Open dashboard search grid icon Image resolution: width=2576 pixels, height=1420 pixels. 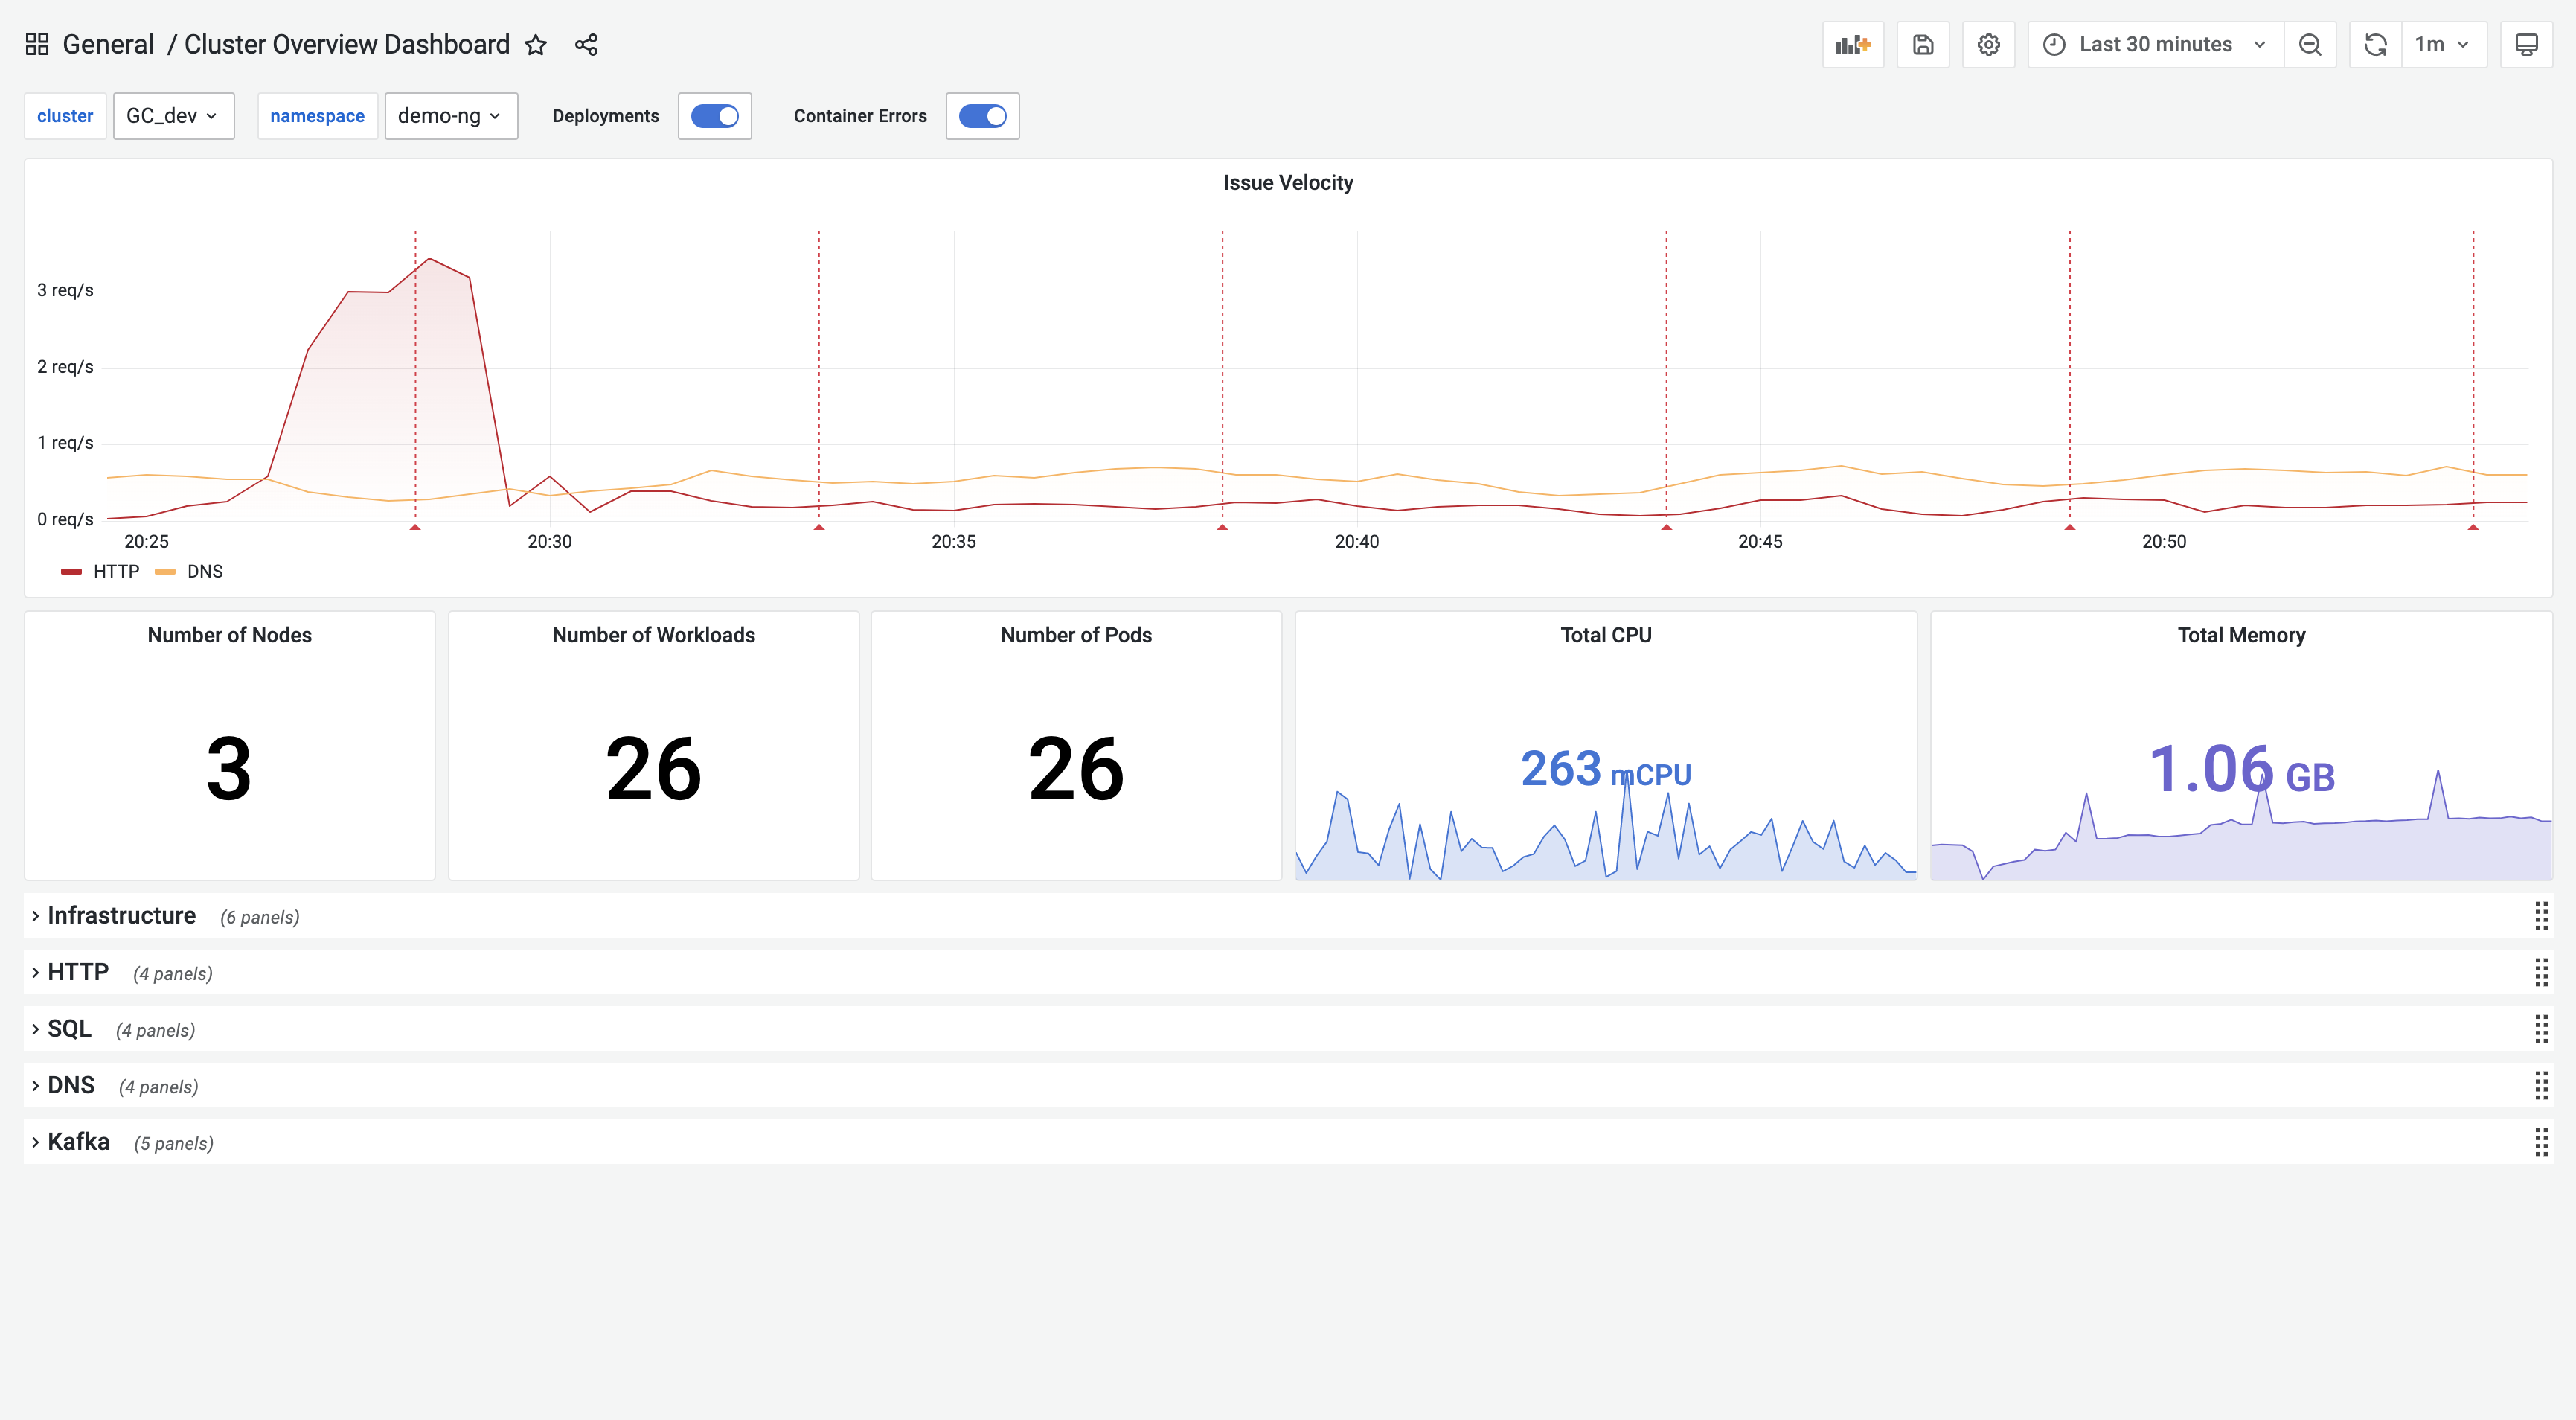37,45
